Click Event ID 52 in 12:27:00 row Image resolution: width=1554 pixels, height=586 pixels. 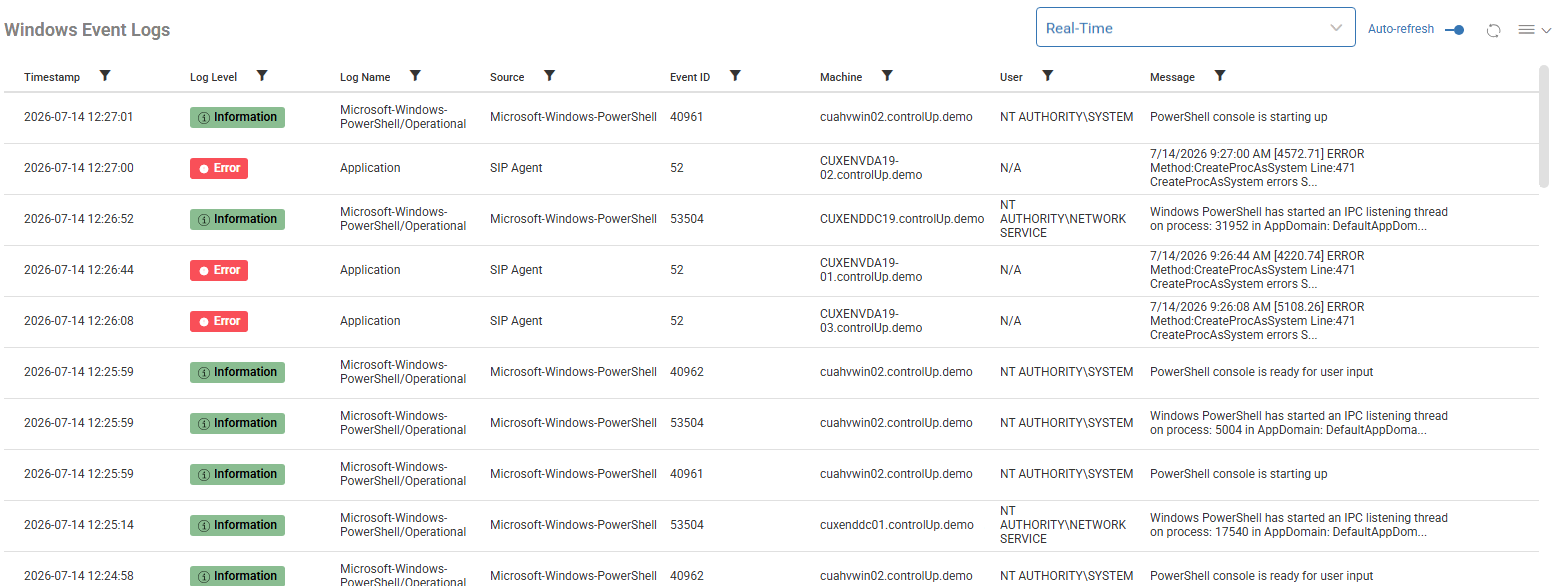677,168
